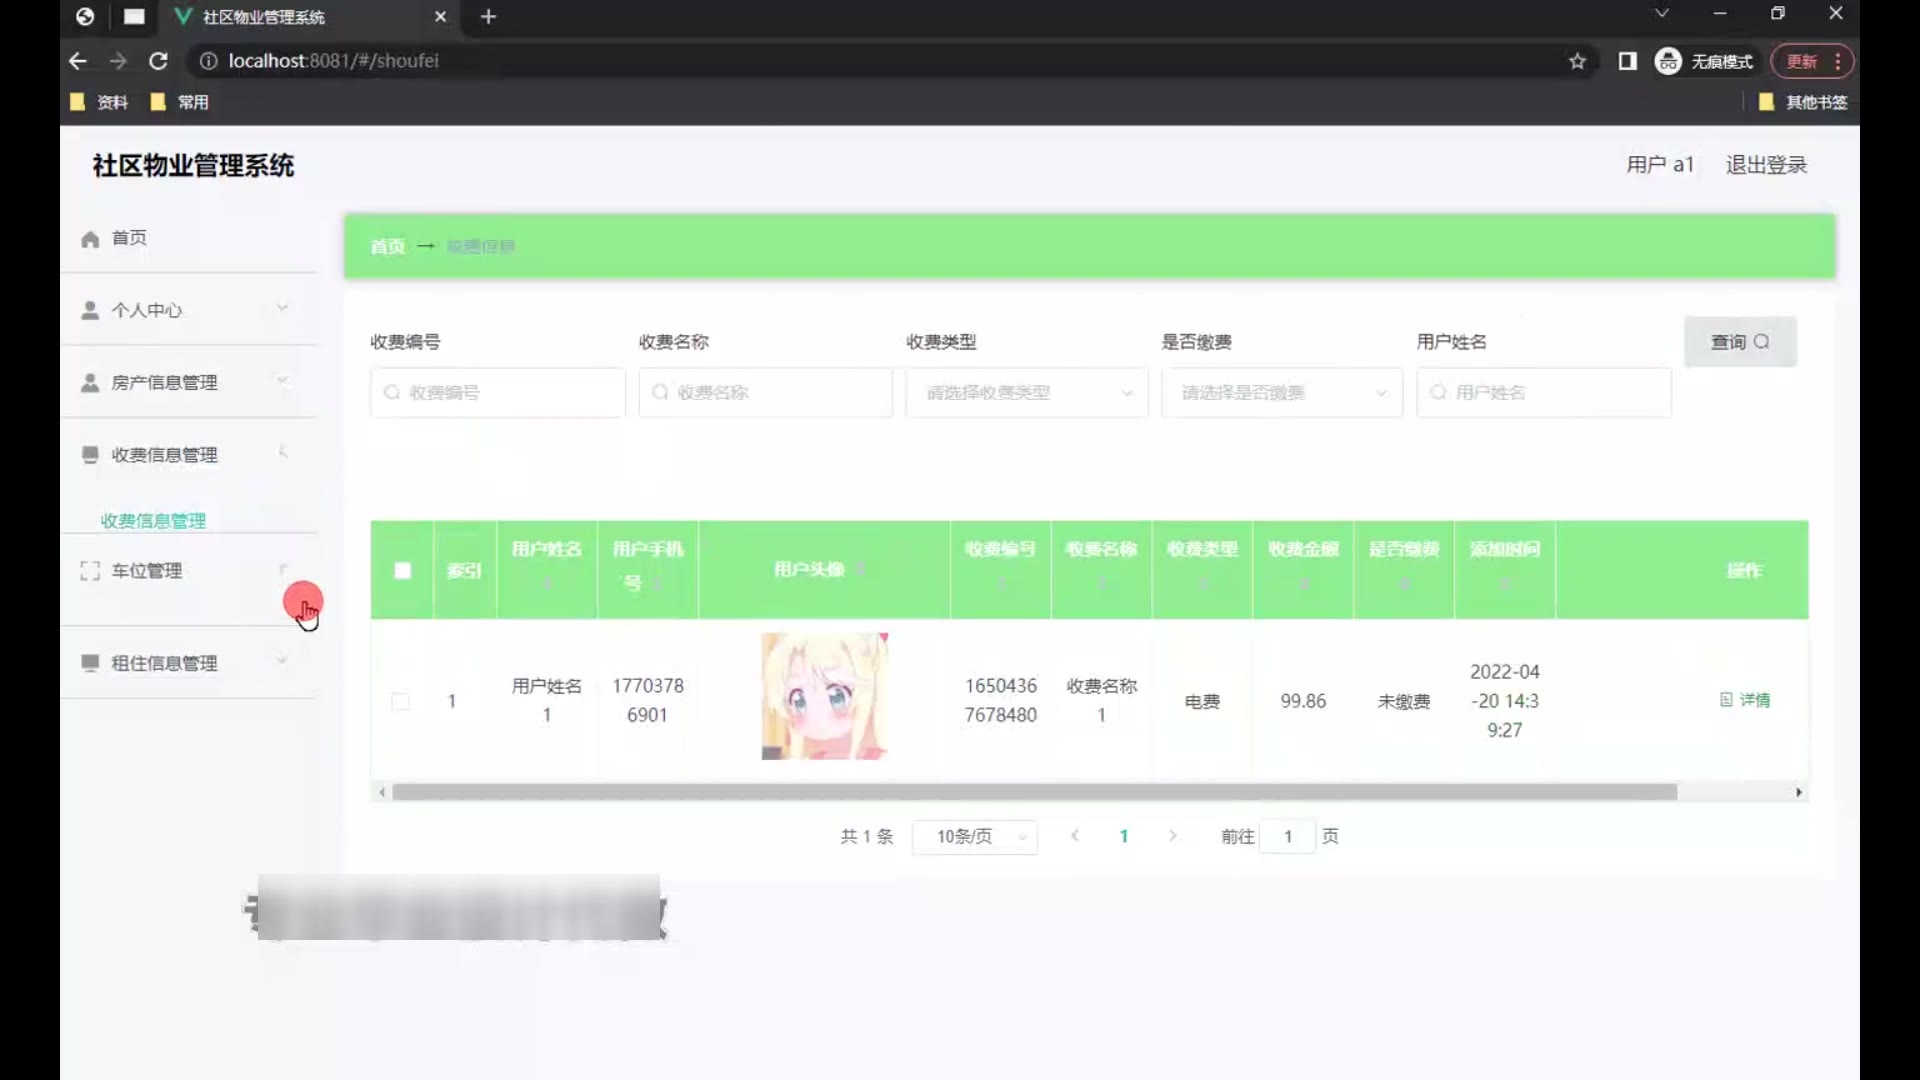Click the home icon beside 首页
Screen dimensions: 1920x1080
[90, 239]
